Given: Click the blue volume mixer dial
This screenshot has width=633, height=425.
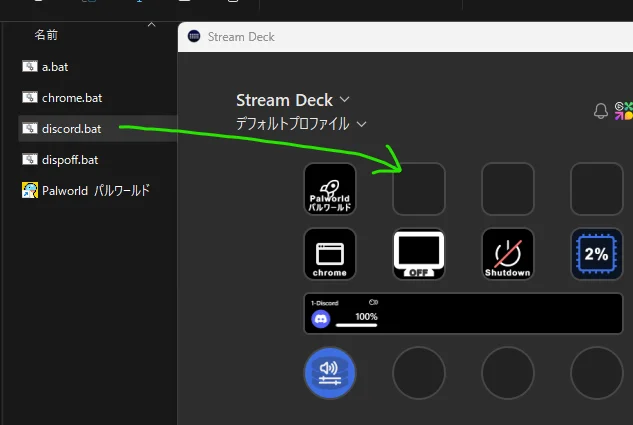Looking at the screenshot, I should 330,373.
